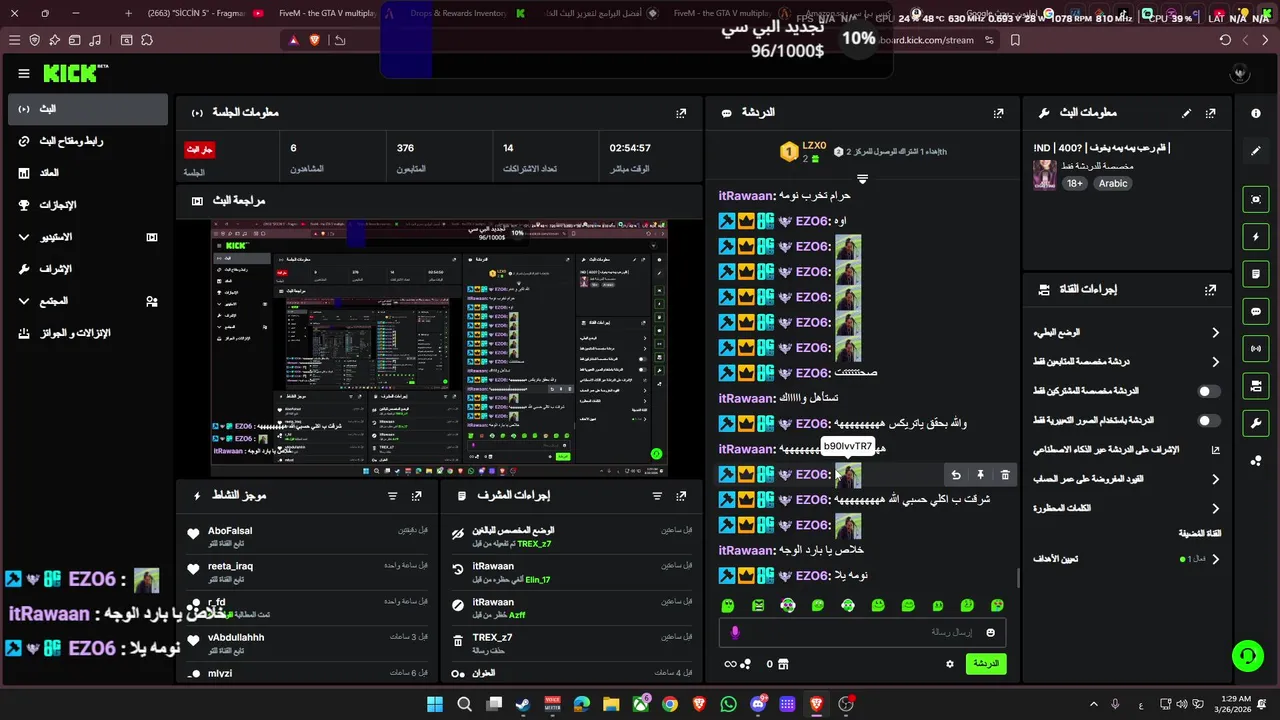Open رابط ومفتاح البث in sidebar
This screenshot has width=1280, height=720.
tap(88, 141)
